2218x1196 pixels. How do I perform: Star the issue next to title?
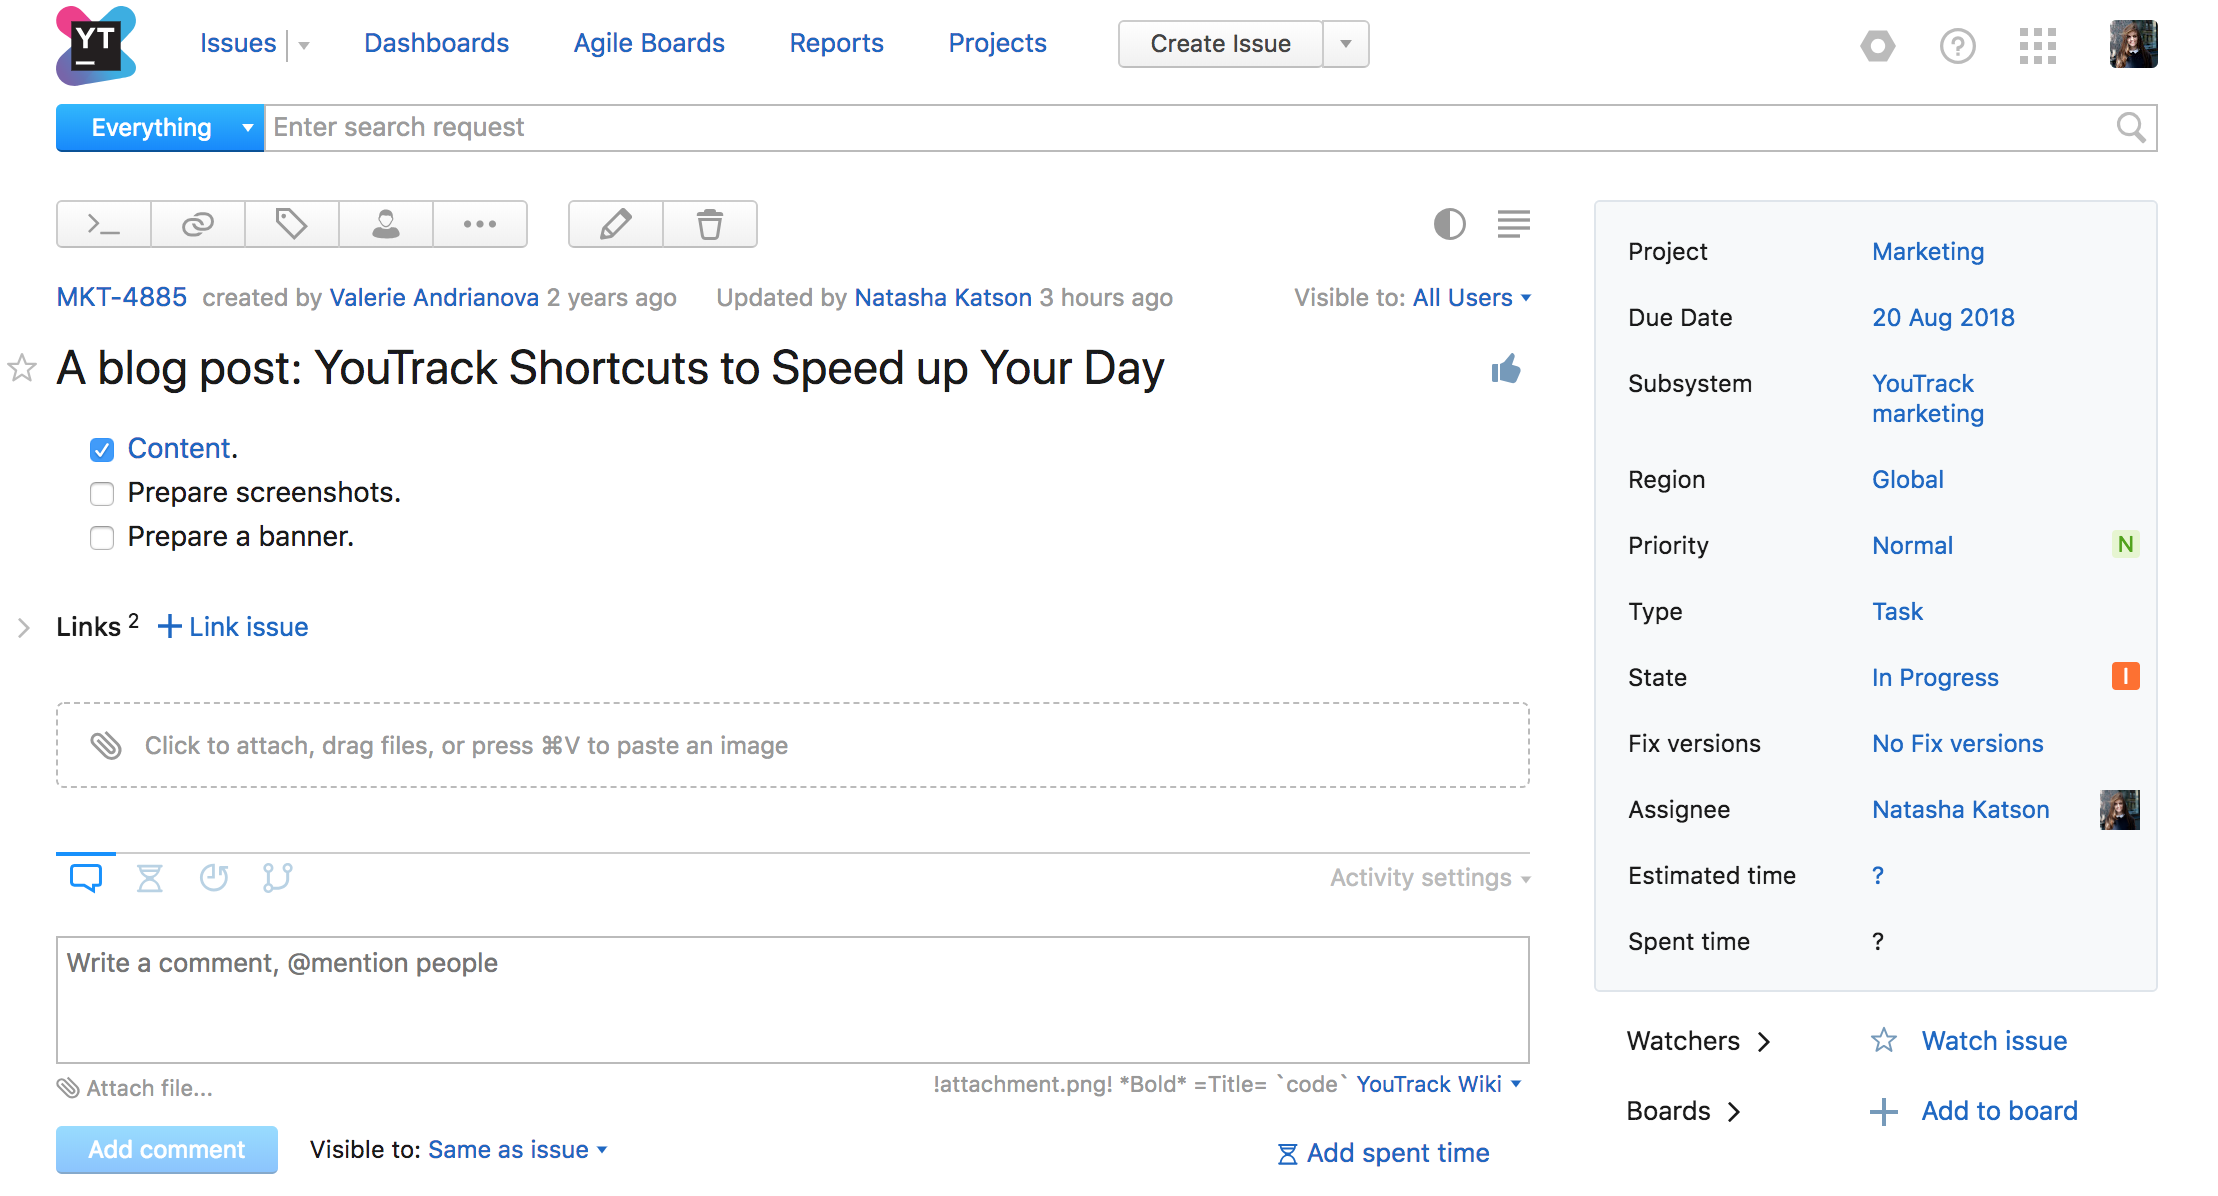coord(22,368)
